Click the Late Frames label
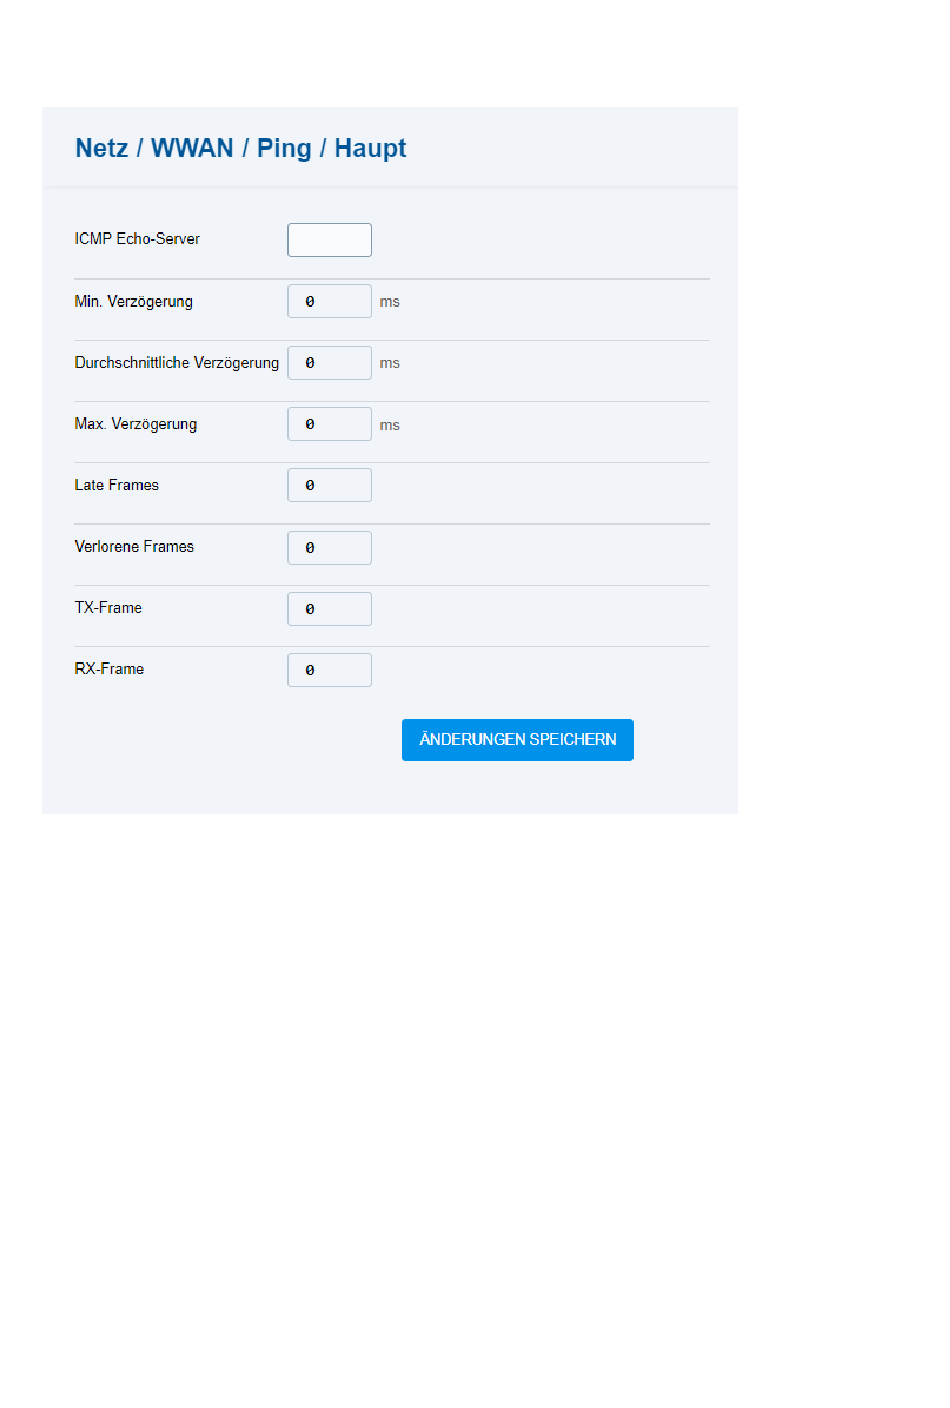950x1408 pixels. click(117, 485)
